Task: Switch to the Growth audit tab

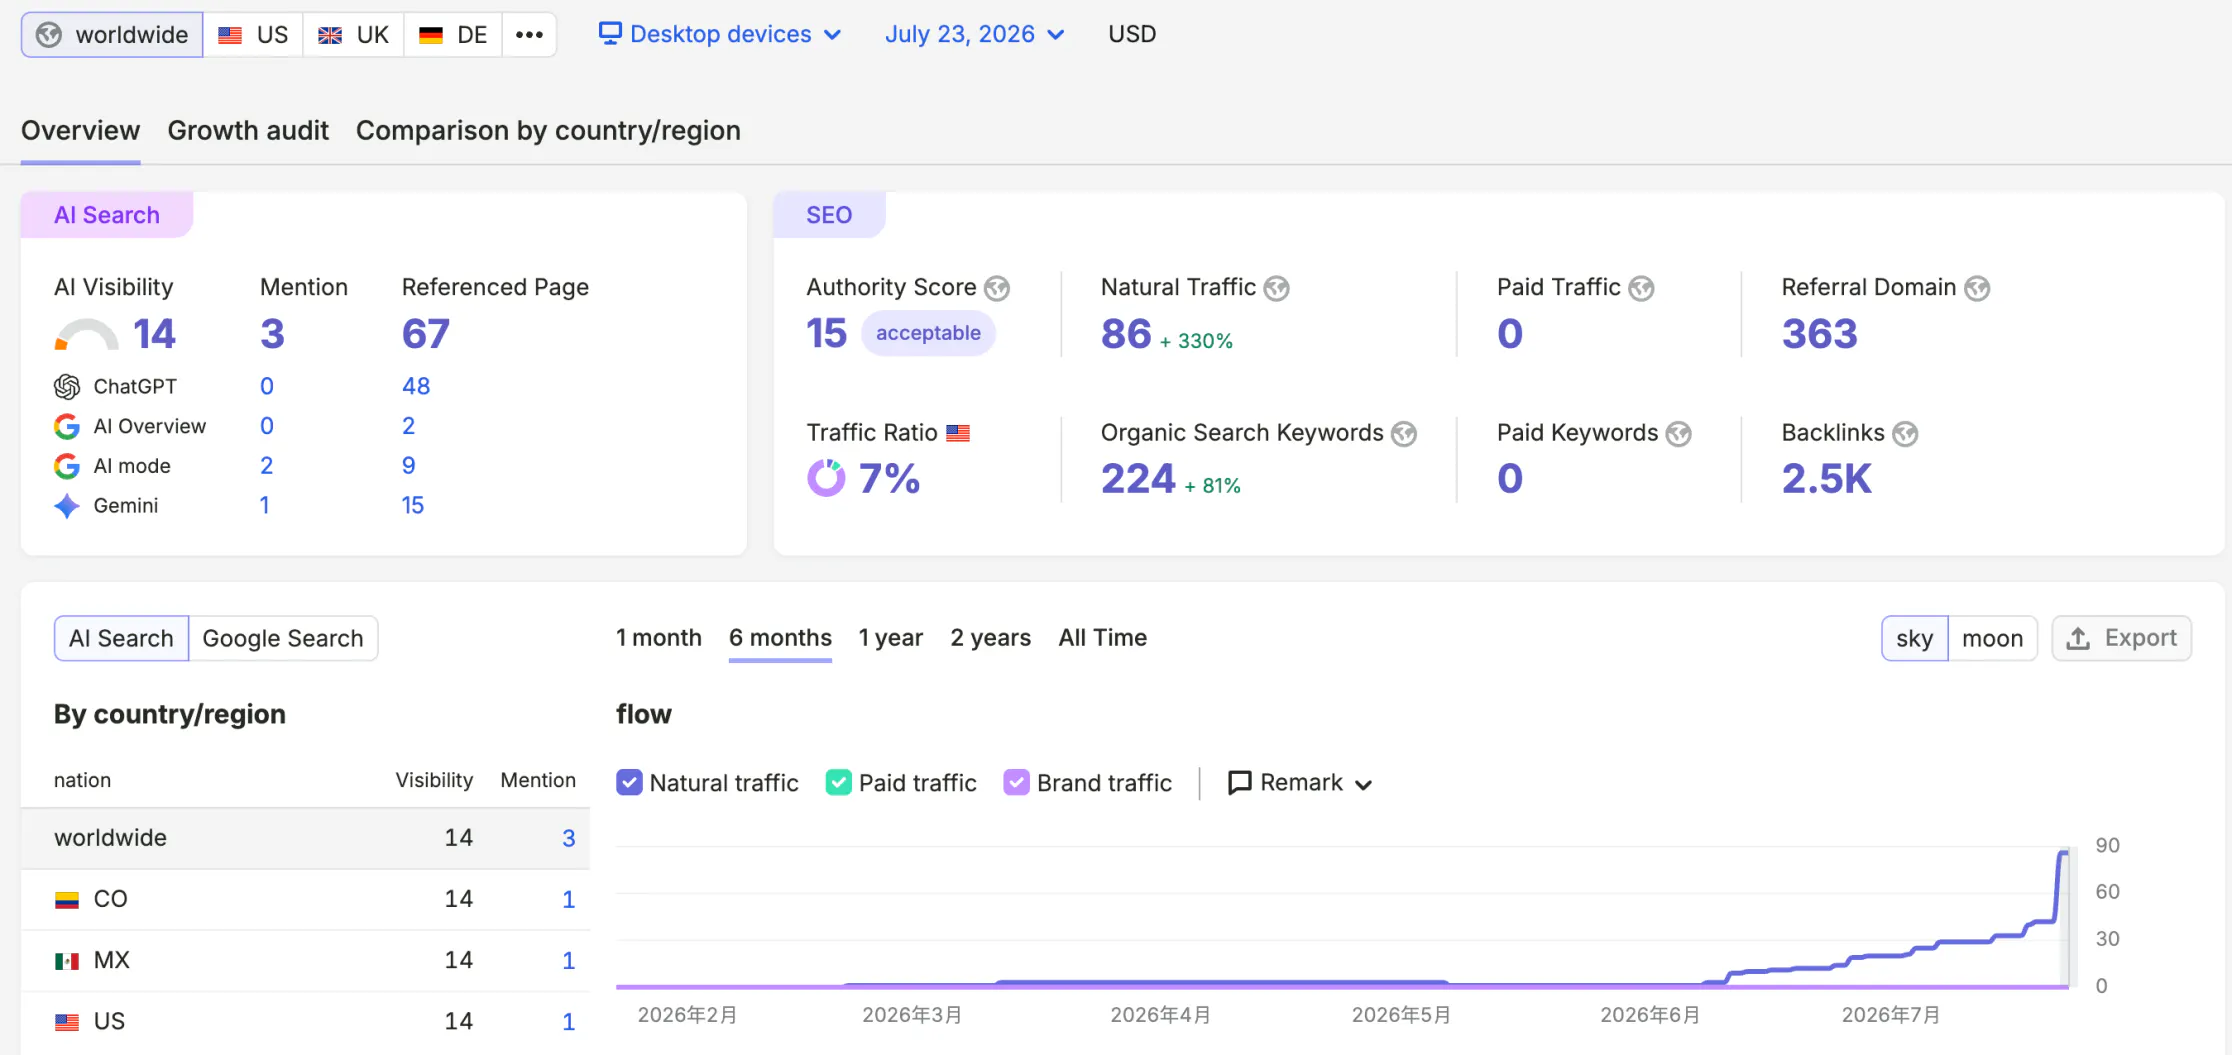Action: point(248,131)
